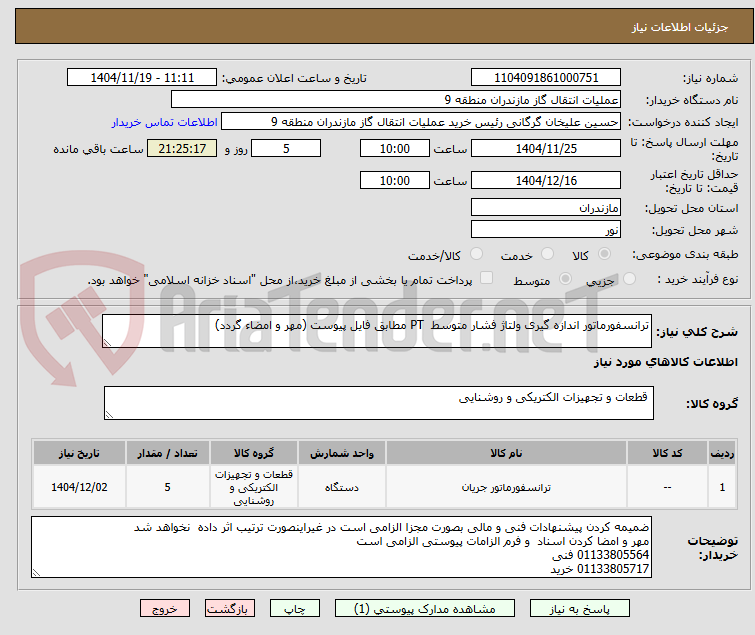
Task: Click the response deadline date 1404/11/25
Action: pos(546,148)
